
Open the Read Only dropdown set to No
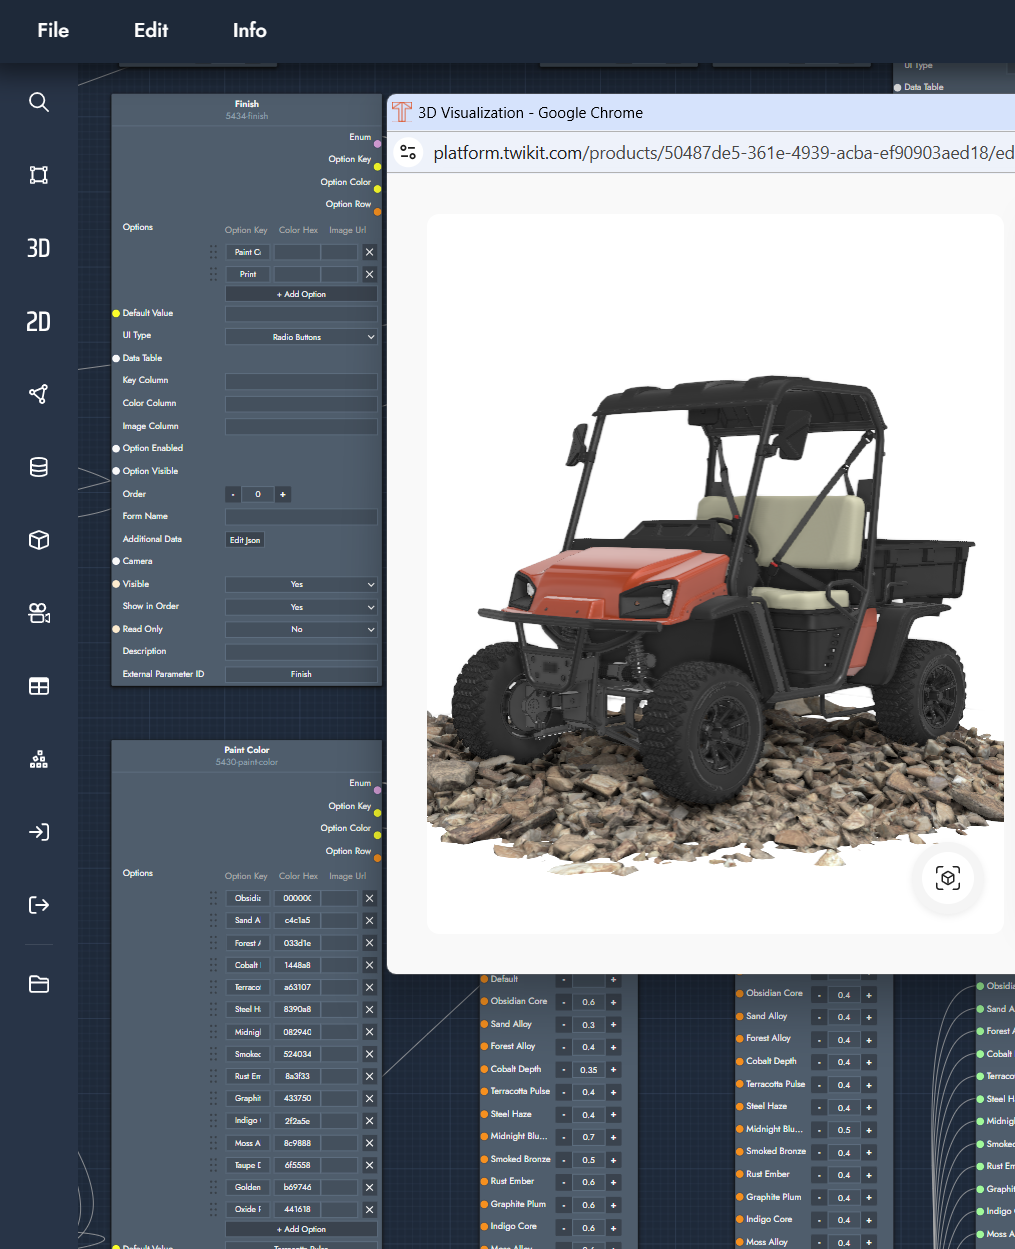[301, 629]
